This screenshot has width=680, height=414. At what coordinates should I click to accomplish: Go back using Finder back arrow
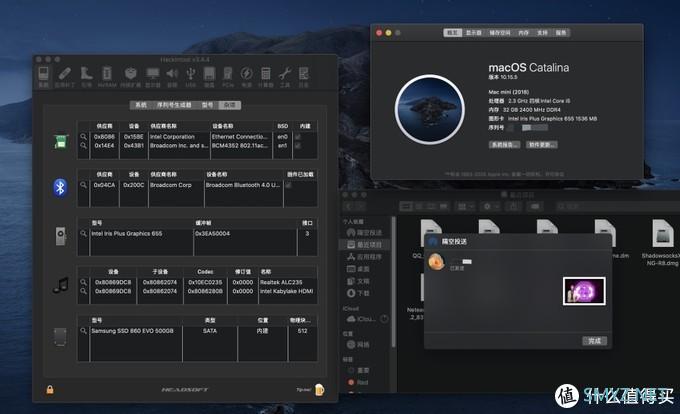click(x=349, y=207)
